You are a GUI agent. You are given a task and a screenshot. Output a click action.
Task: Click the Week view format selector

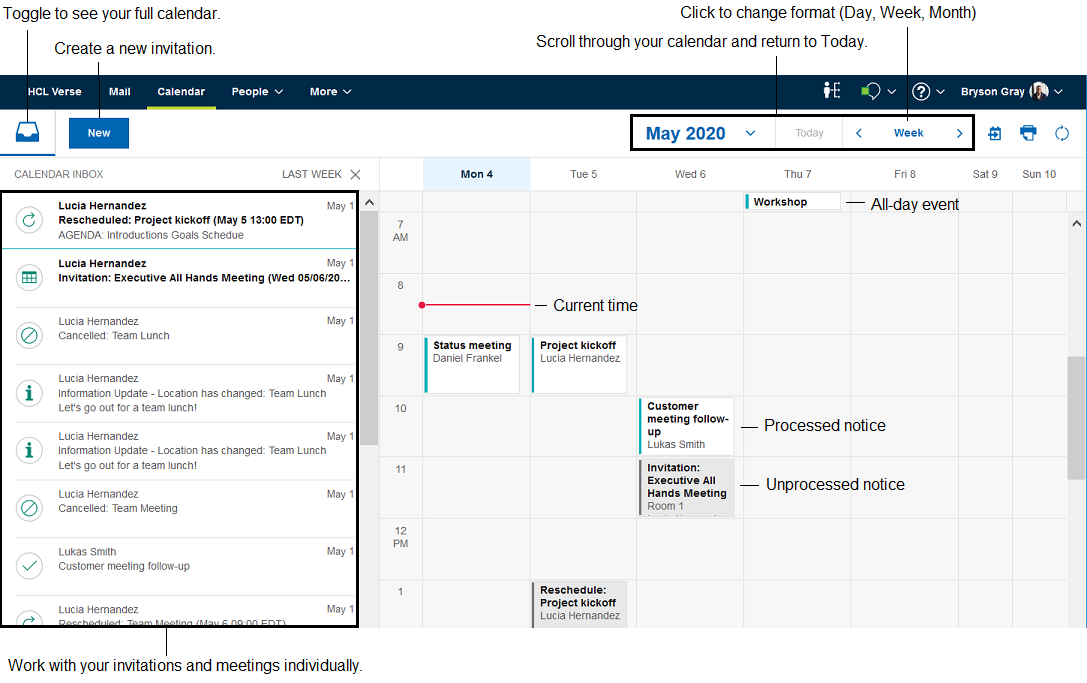click(908, 133)
